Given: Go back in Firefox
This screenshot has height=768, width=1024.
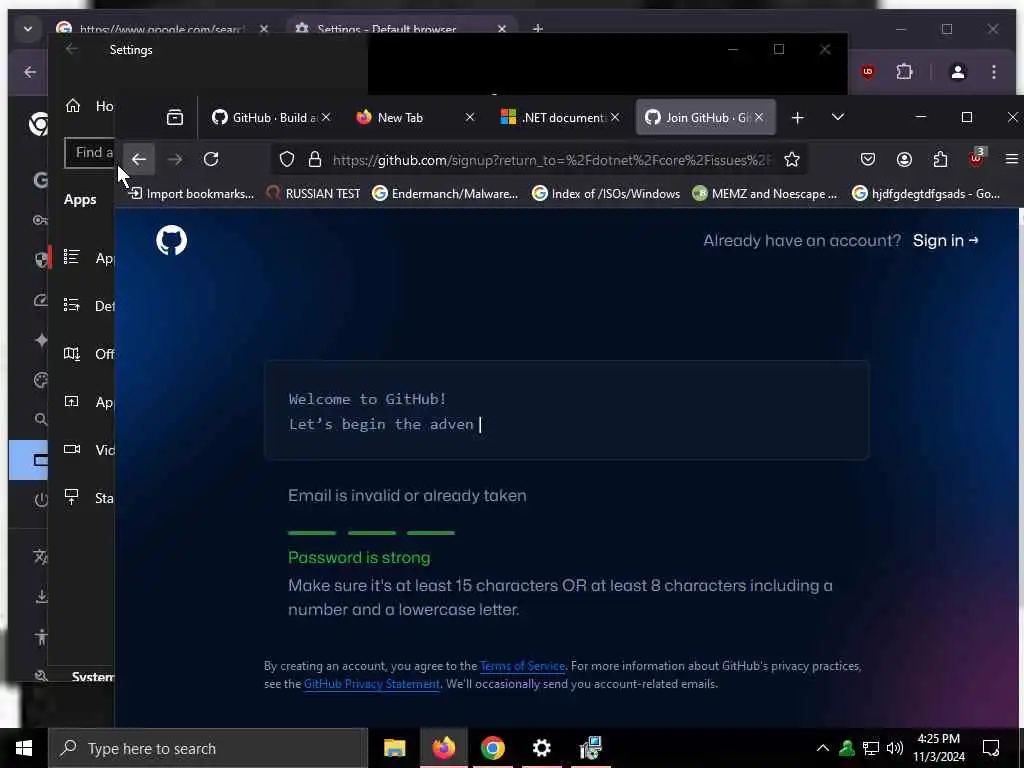Looking at the screenshot, I should (x=138, y=159).
